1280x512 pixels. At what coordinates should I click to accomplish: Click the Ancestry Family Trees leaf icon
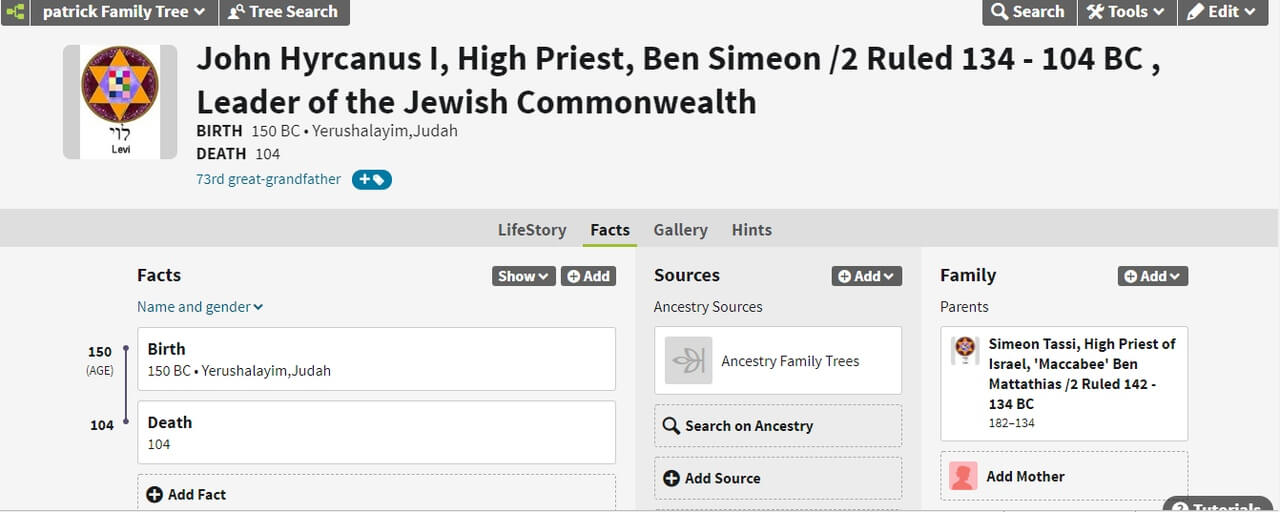tap(689, 361)
